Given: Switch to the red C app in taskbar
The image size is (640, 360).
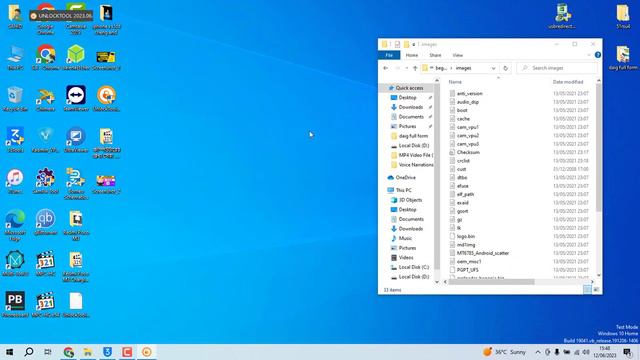Looking at the screenshot, I should click(127, 352).
